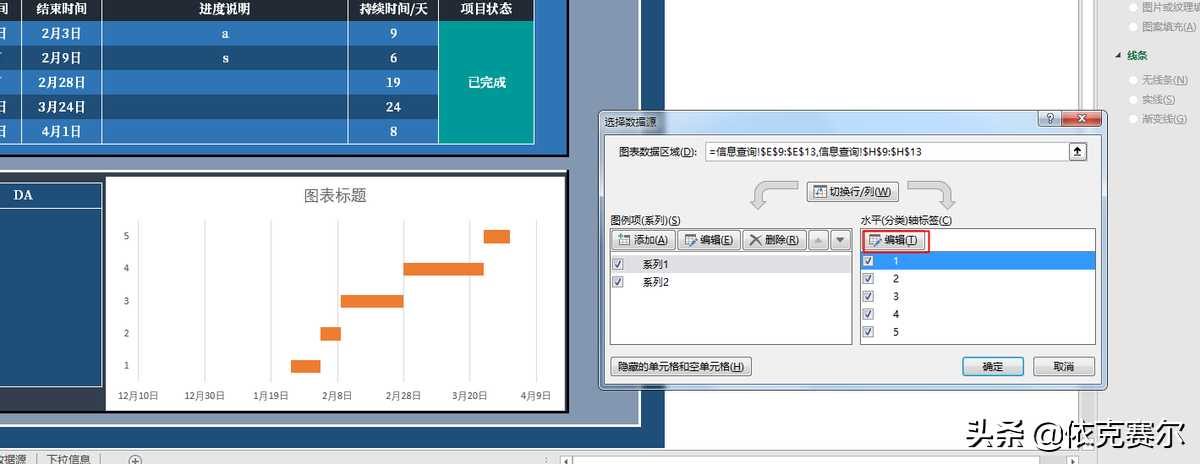Move series down arrow
This screenshot has width=1200, height=464.
[840, 240]
